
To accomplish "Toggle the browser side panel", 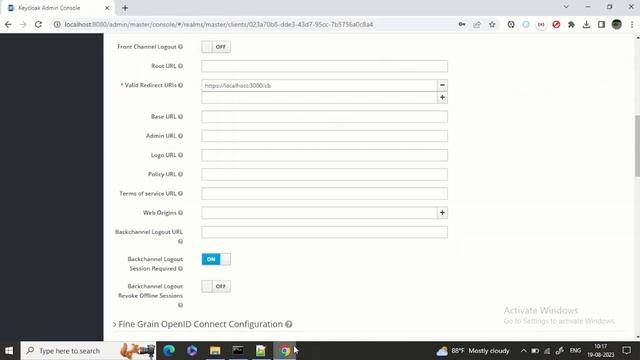I will tap(601, 24).
